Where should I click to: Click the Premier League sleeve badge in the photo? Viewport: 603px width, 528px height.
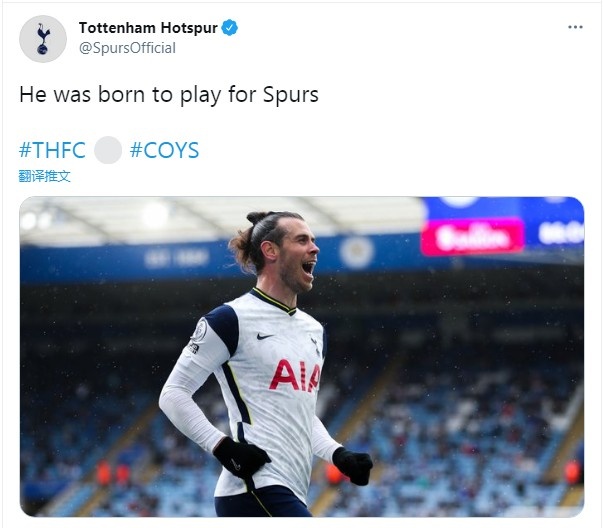pyautogui.click(x=200, y=330)
